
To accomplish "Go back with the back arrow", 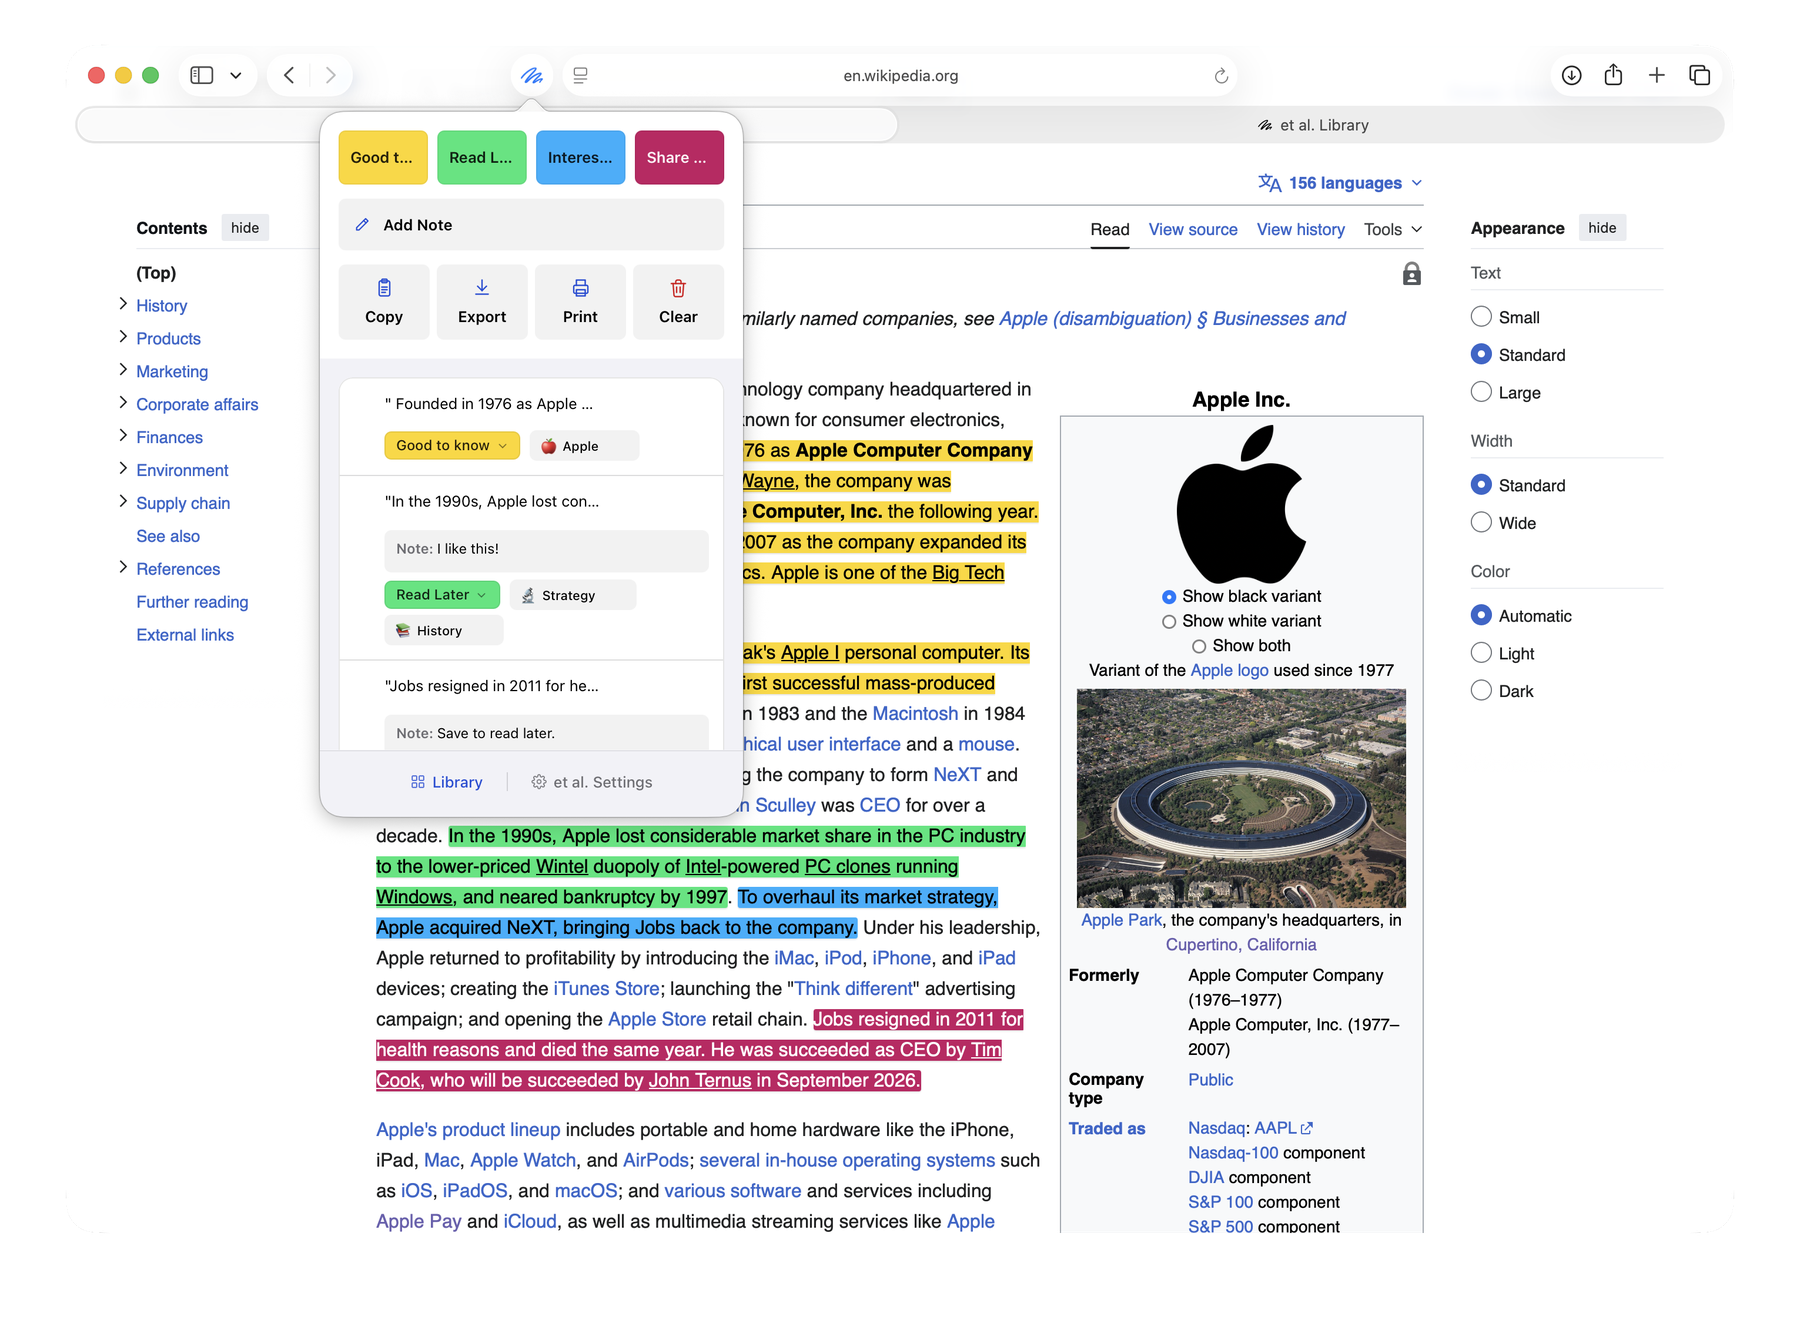I will (x=289, y=75).
